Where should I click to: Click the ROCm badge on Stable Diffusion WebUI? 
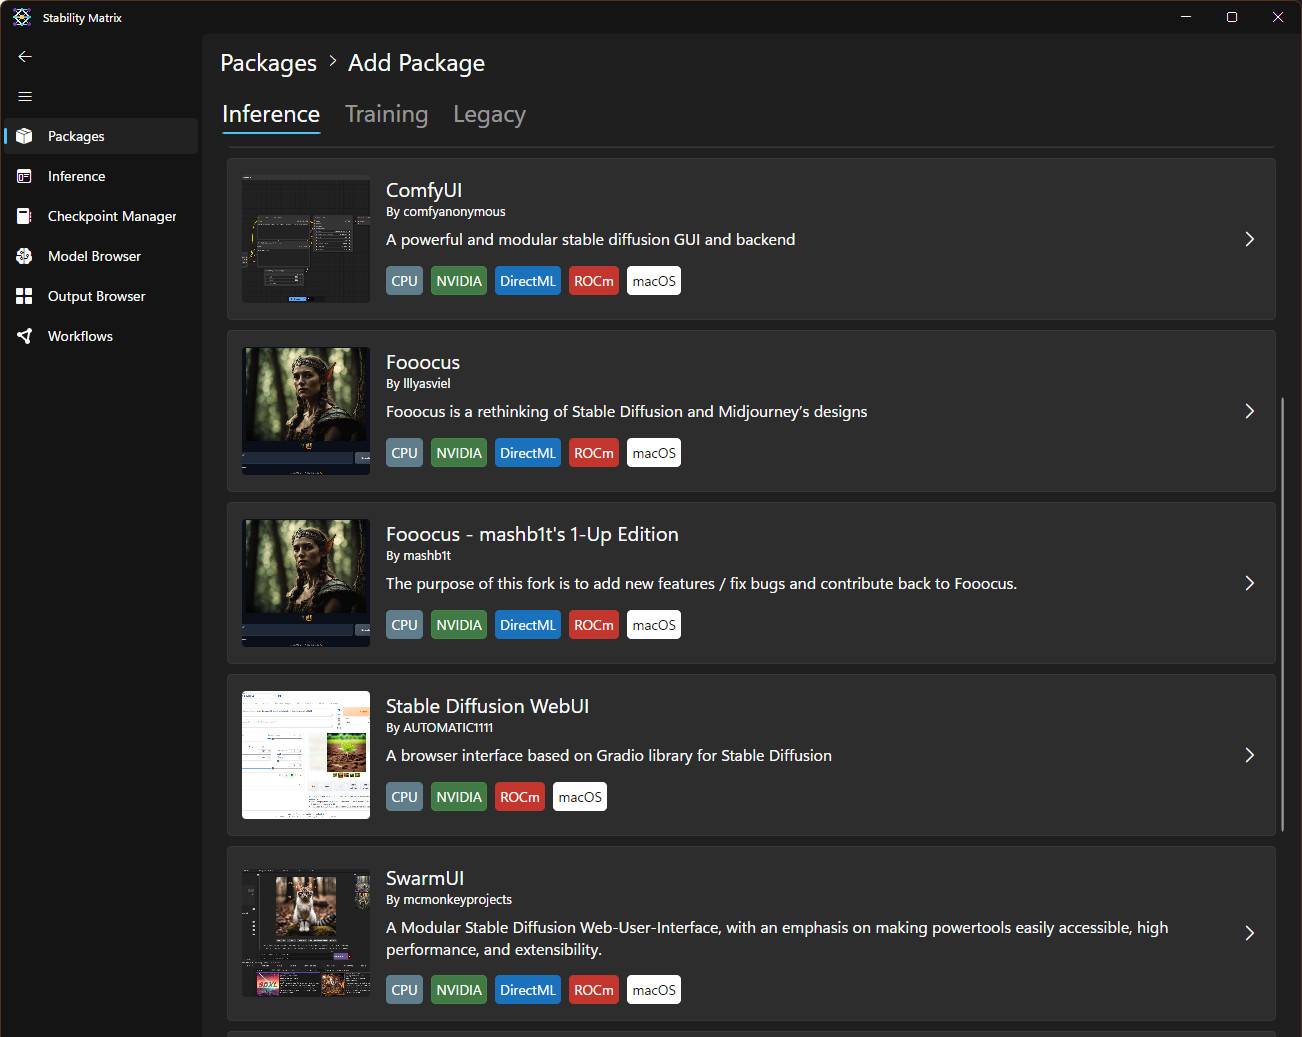[520, 797]
